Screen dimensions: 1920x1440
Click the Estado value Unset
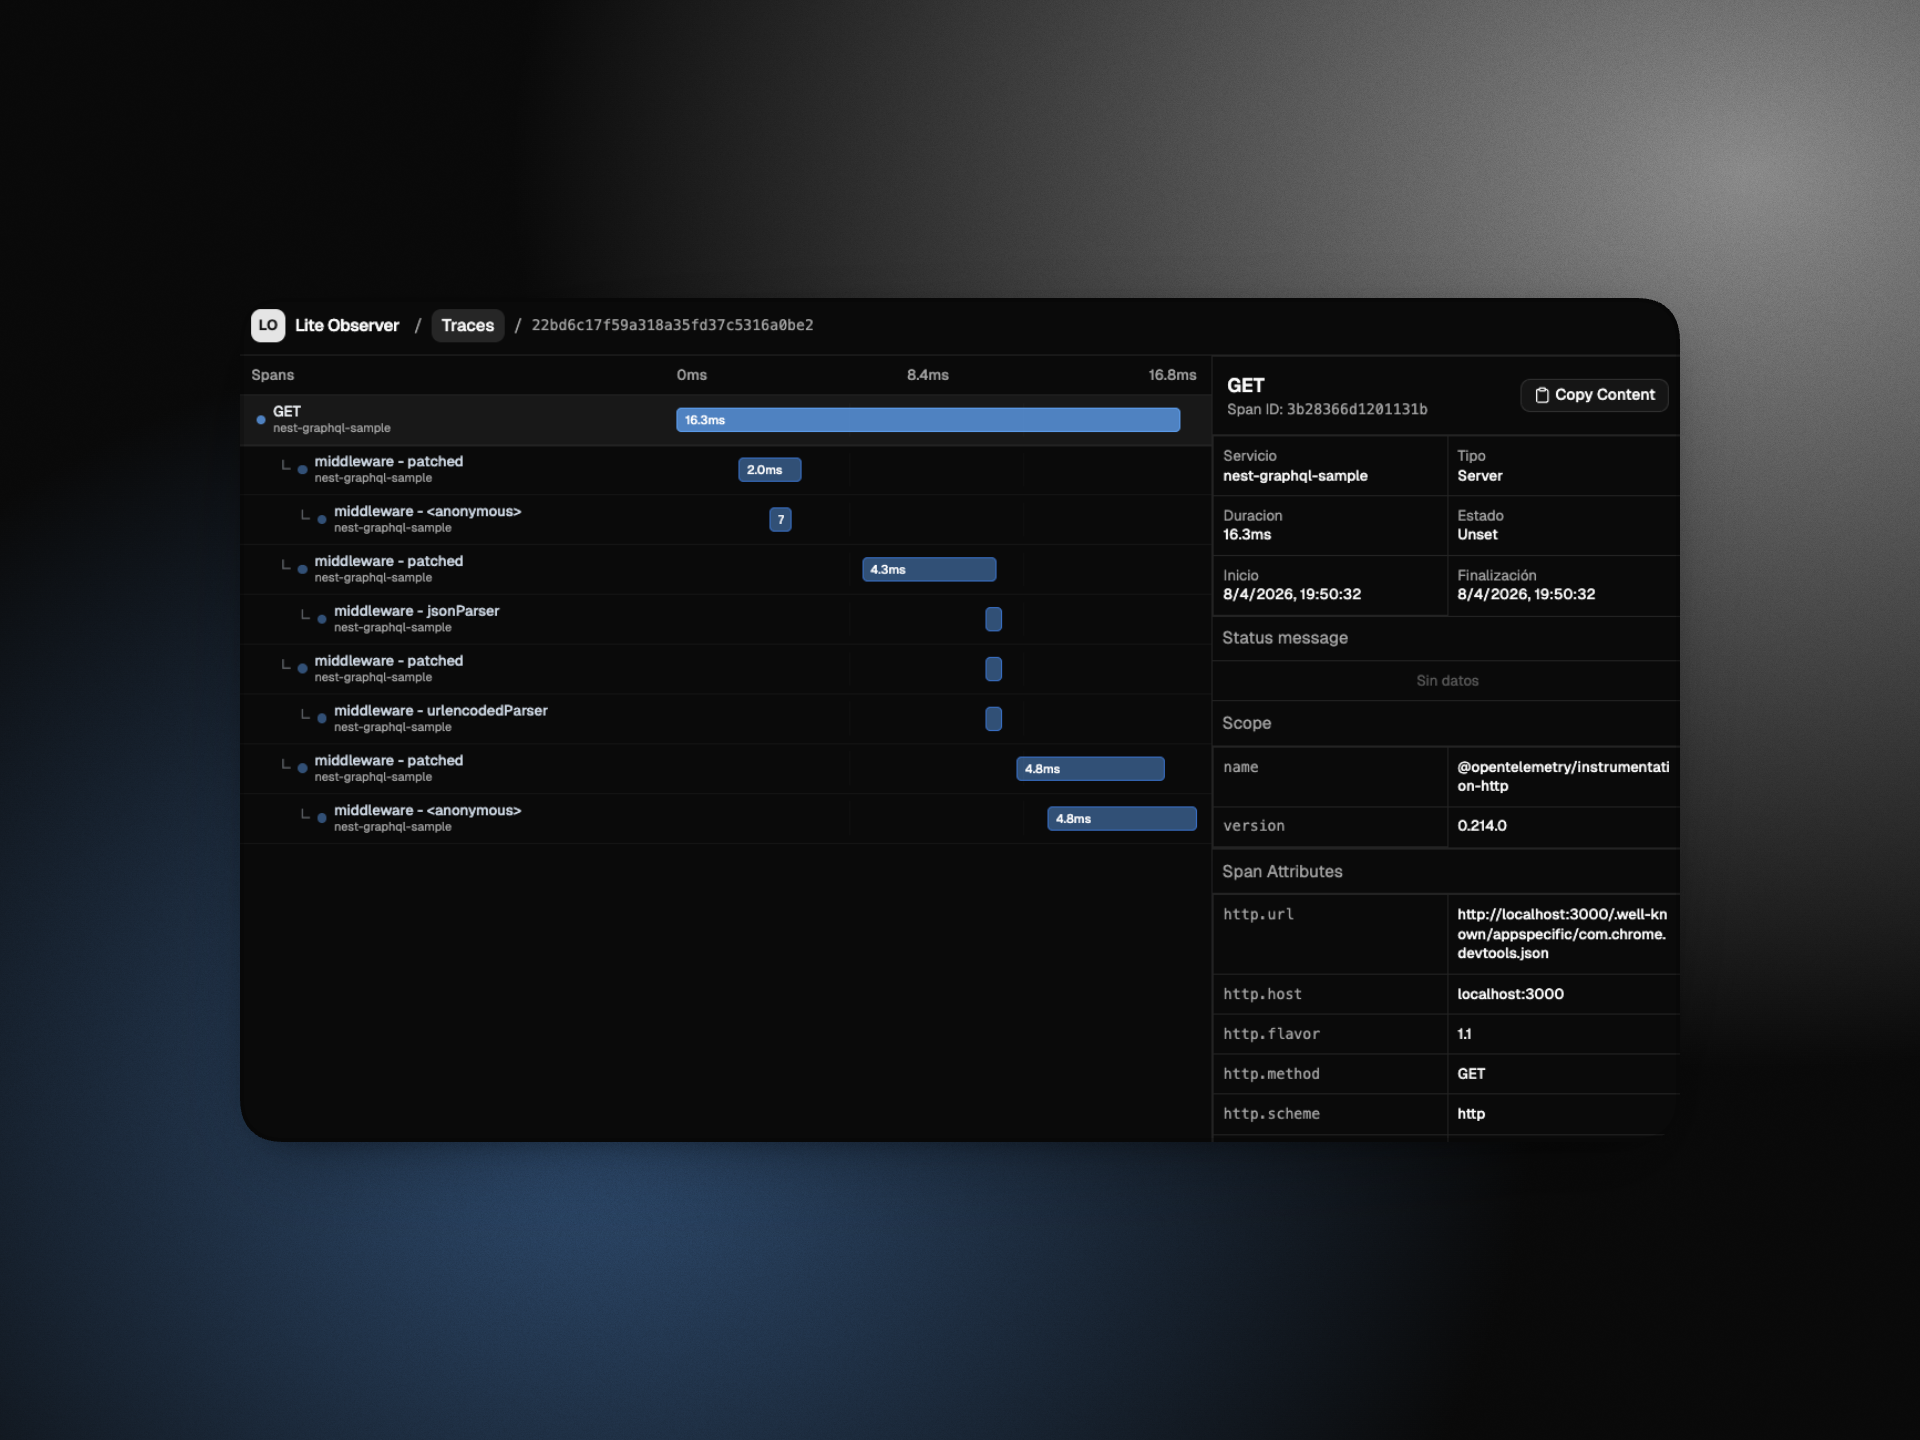pos(1477,535)
